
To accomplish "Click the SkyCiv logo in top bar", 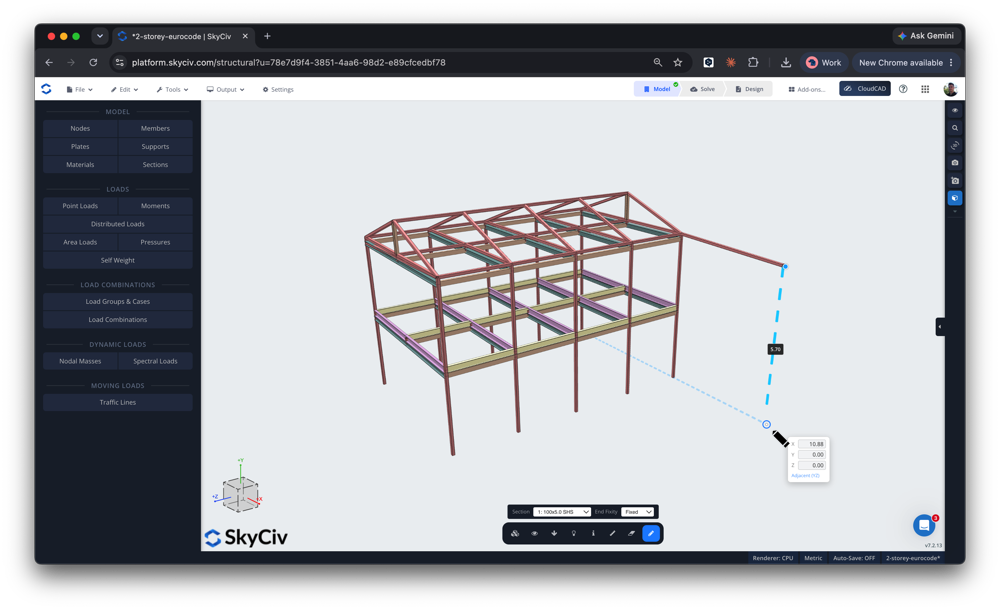I will [x=47, y=89].
